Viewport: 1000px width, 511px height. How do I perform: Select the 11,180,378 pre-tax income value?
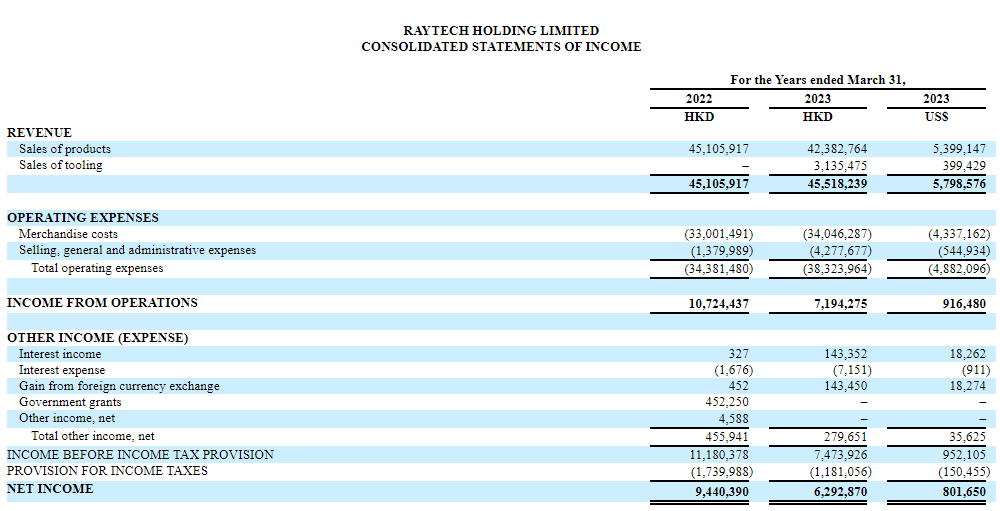[x=719, y=455]
